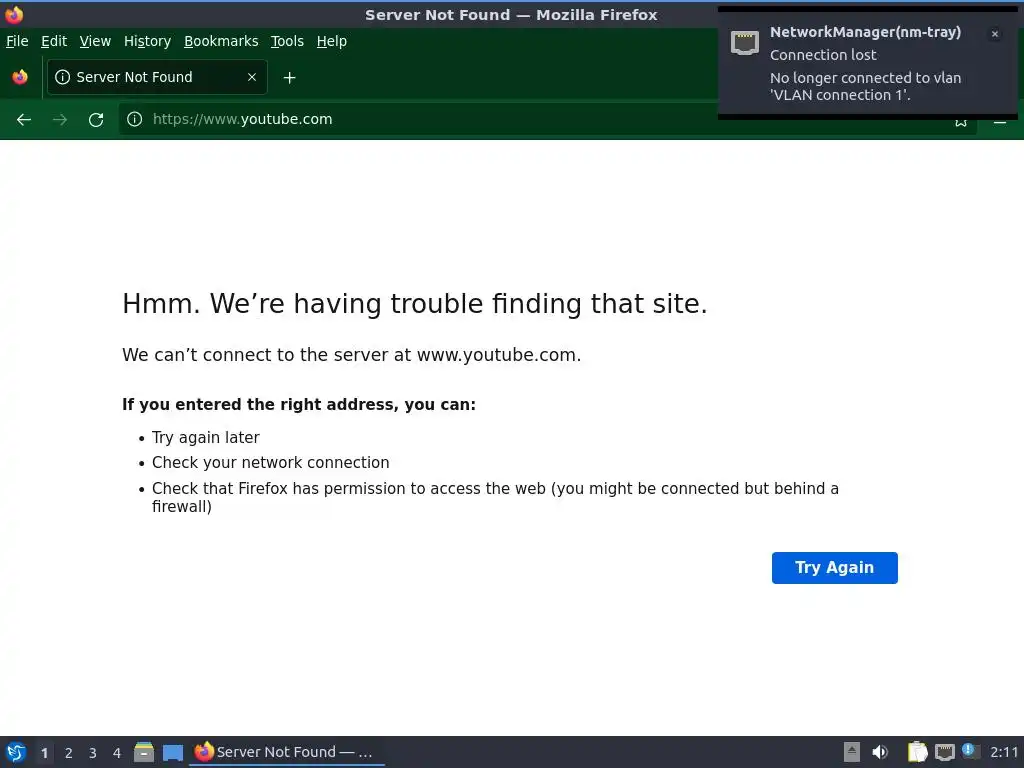Click the network manager tray icon
This screenshot has height=768, width=1024.
(x=944, y=752)
